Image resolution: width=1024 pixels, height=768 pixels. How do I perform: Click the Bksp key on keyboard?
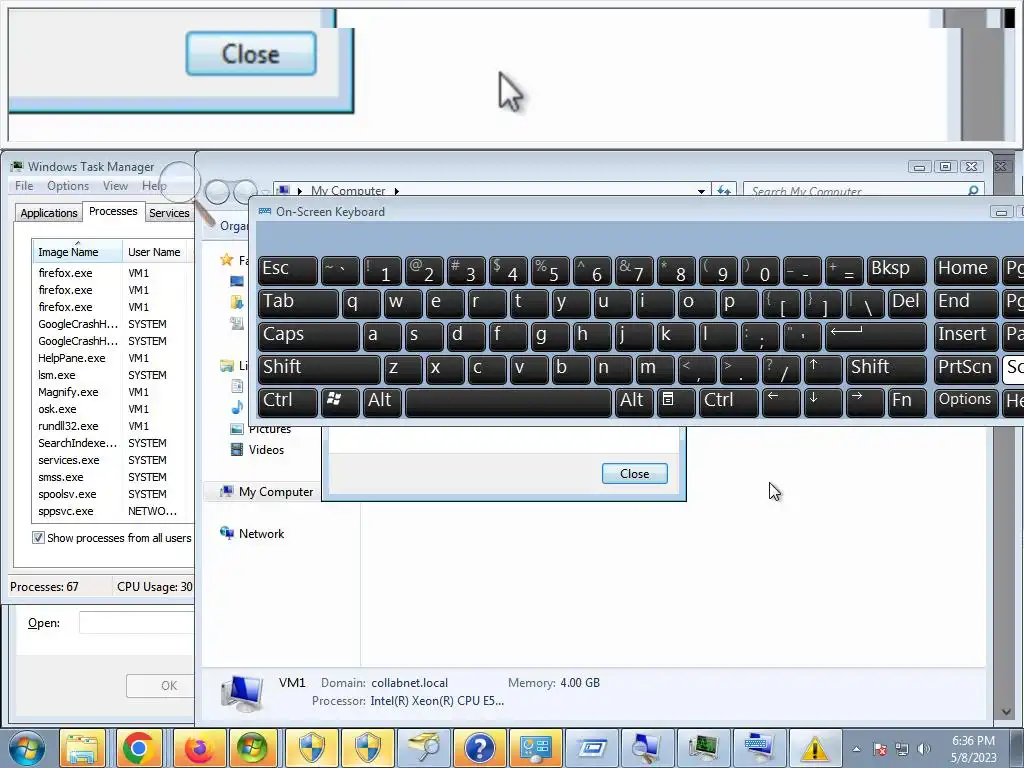[897, 270]
